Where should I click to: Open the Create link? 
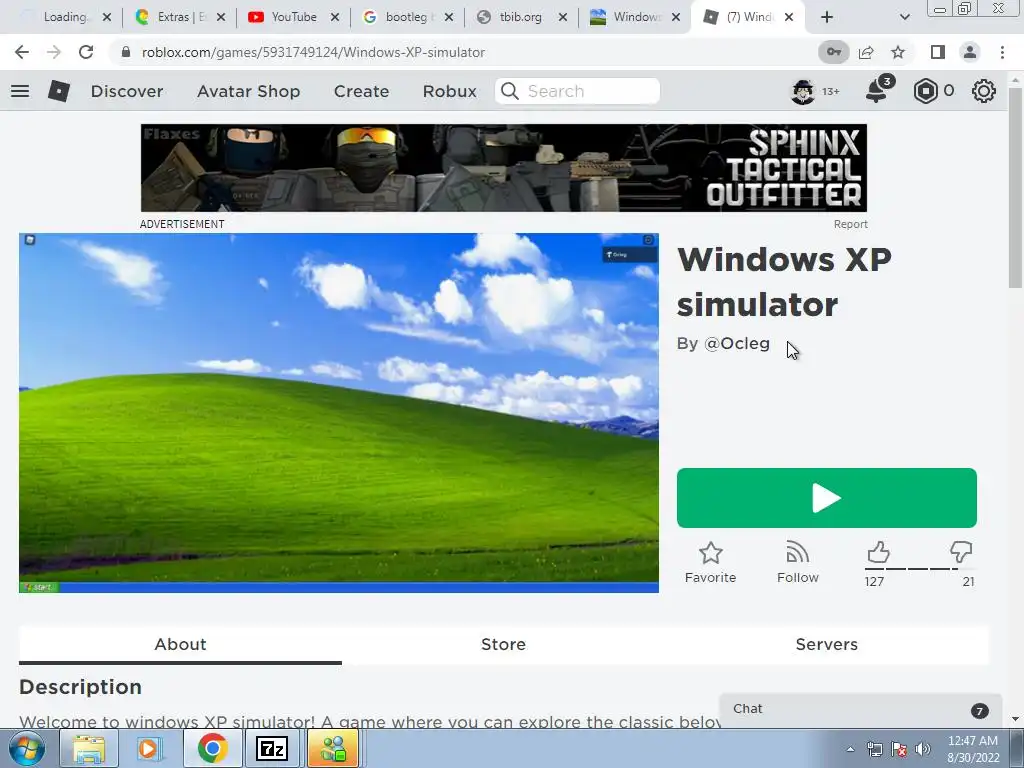tap(361, 91)
